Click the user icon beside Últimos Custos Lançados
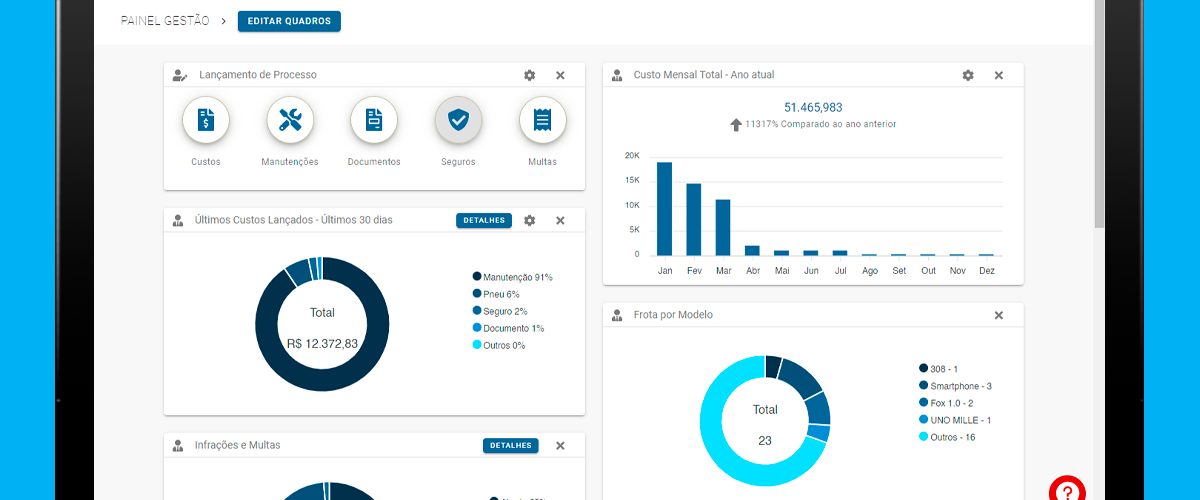Screen dimensions: 1200x500 point(178,220)
